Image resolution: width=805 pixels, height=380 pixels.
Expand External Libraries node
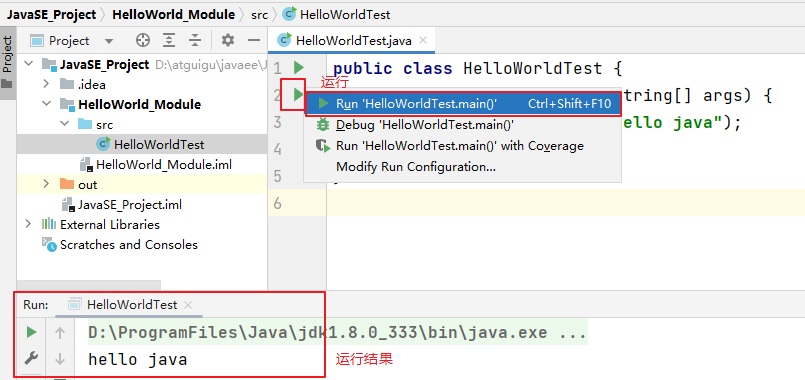click(29, 224)
